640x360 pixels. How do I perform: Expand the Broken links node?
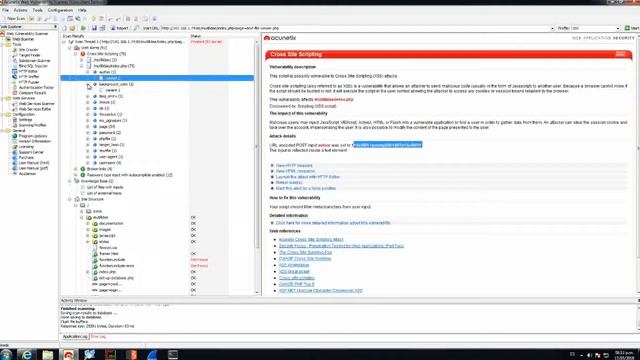pyautogui.click(x=76, y=169)
